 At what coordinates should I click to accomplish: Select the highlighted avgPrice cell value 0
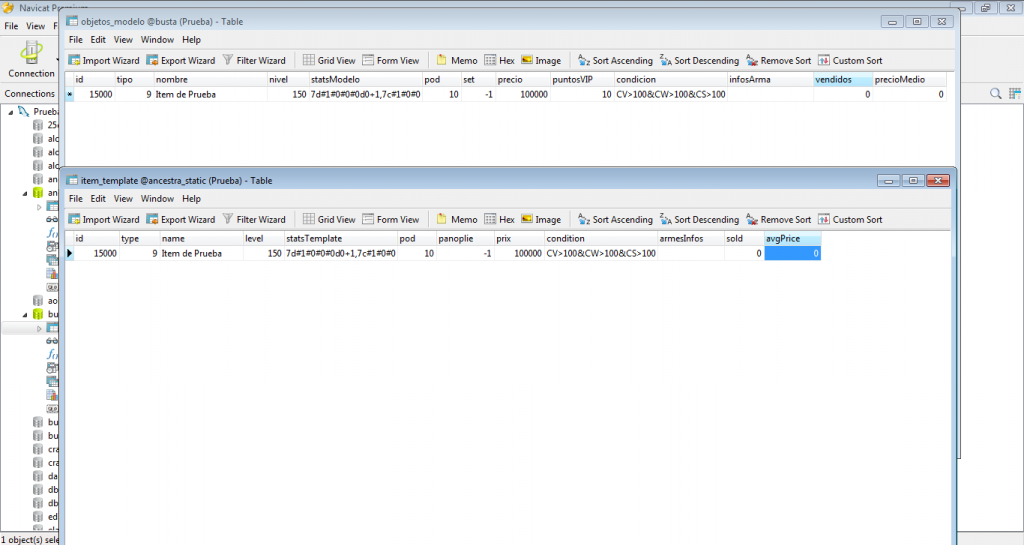pyautogui.click(x=792, y=253)
